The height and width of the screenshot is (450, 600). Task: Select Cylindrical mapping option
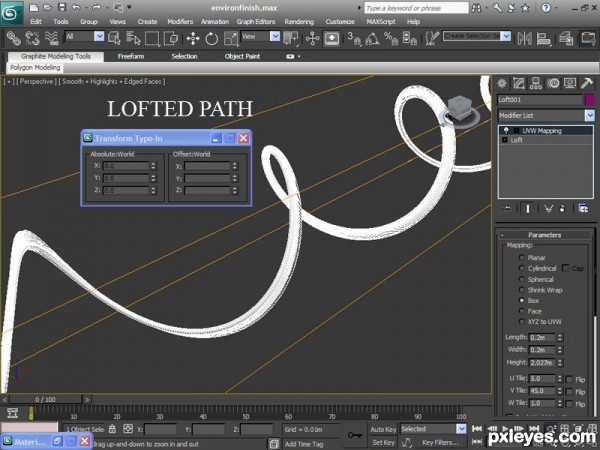[x=521, y=268]
